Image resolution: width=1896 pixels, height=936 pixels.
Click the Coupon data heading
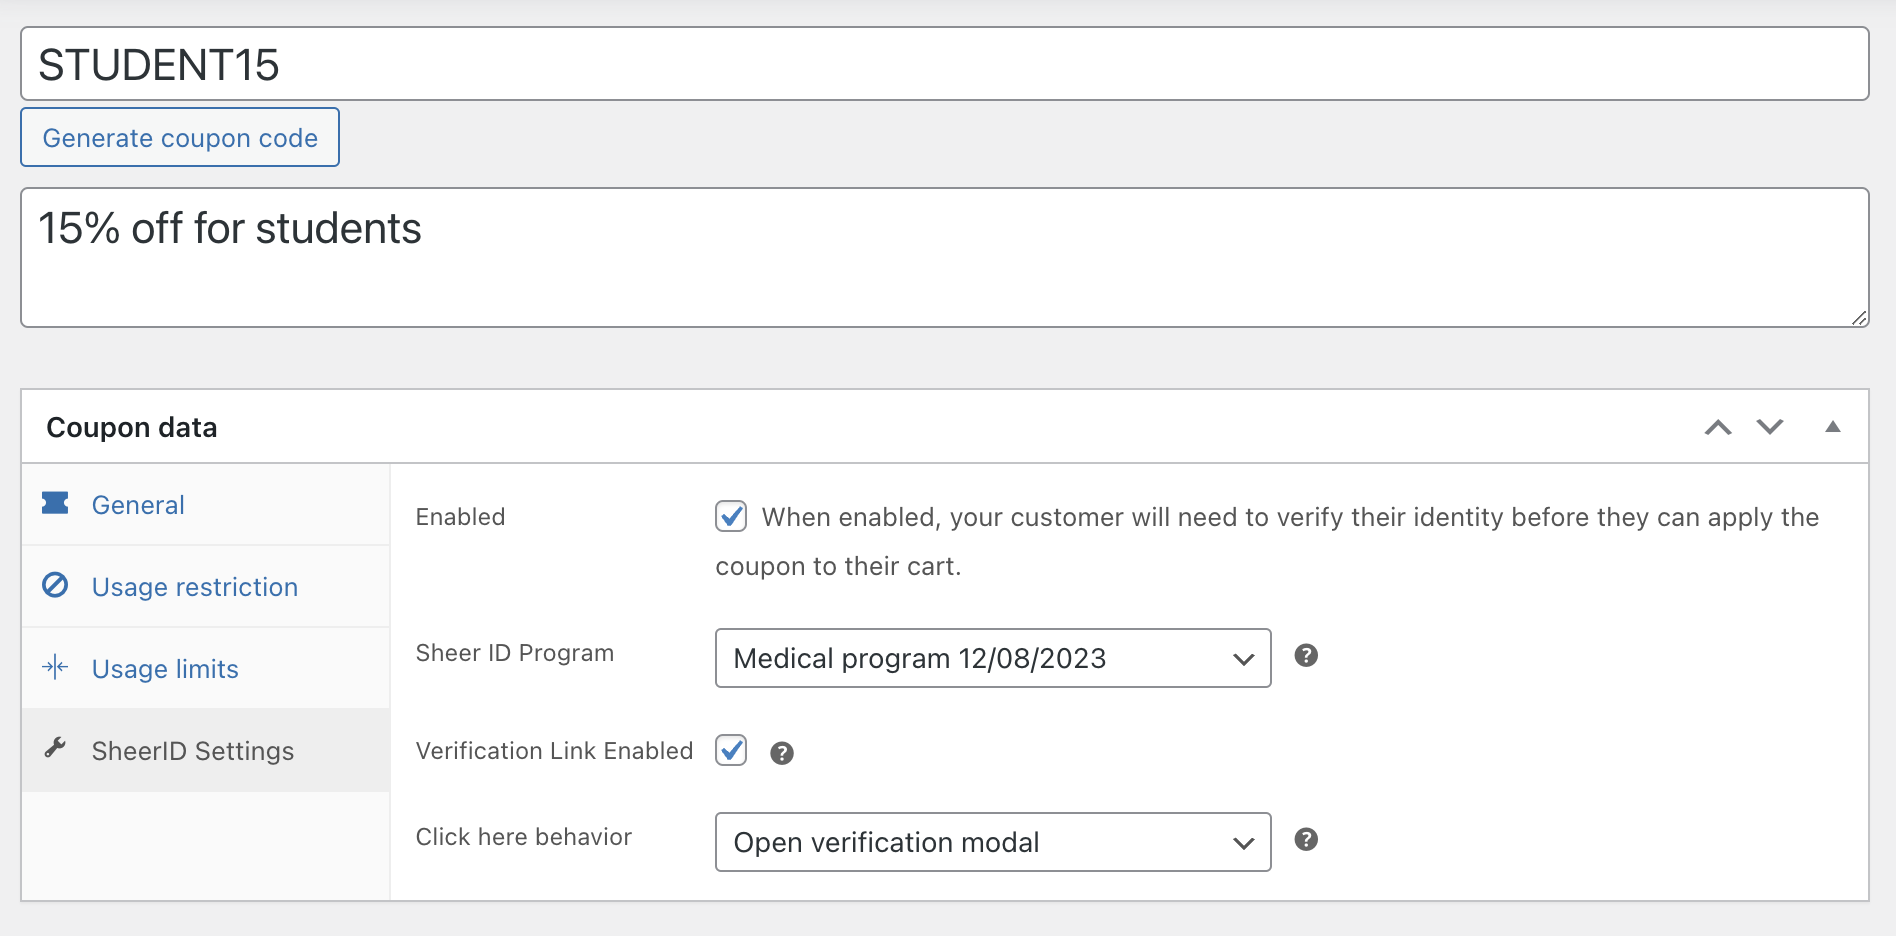(x=132, y=427)
